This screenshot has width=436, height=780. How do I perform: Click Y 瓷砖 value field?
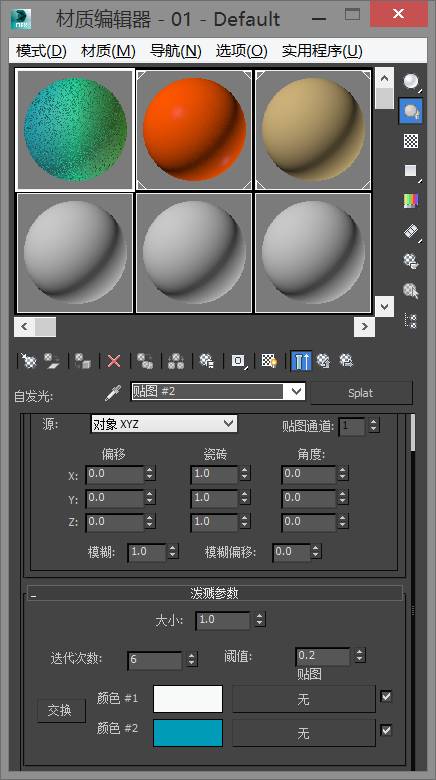tap(214, 497)
